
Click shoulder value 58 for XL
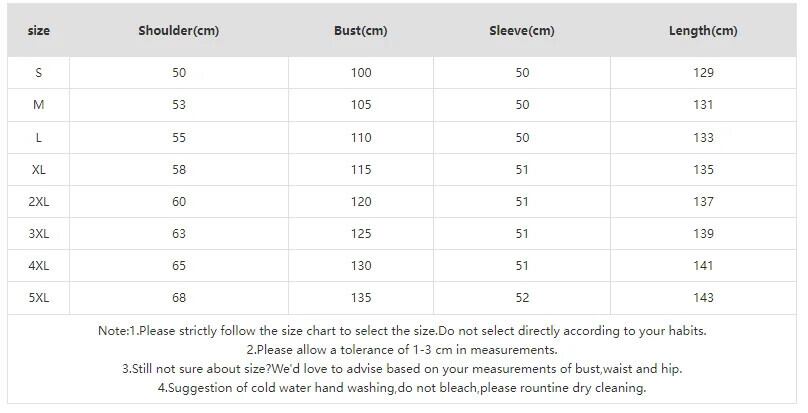(179, 170)
